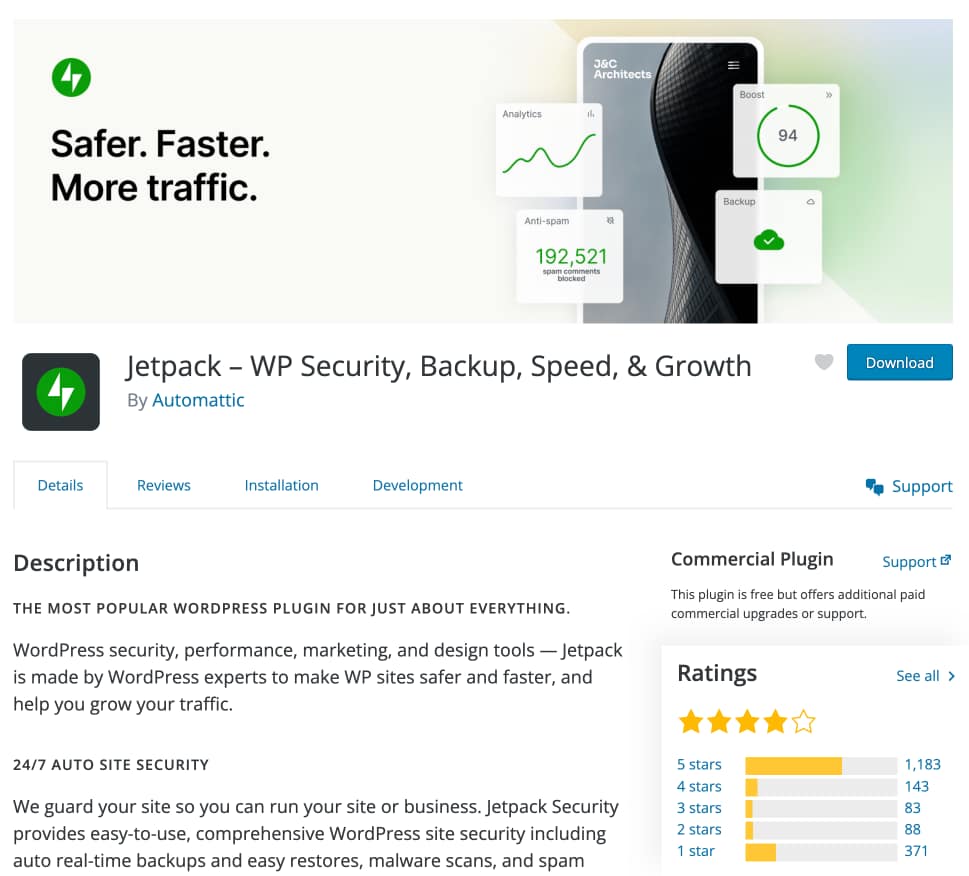This screenshot has width=969, height=876.
Task: Open the Details tab
Action: [x=60, y=485]
